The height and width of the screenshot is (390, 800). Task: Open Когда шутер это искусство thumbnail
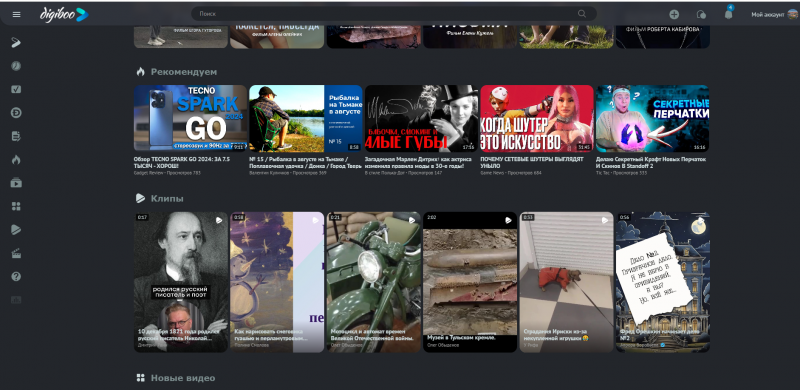click(x=537, y=118)
